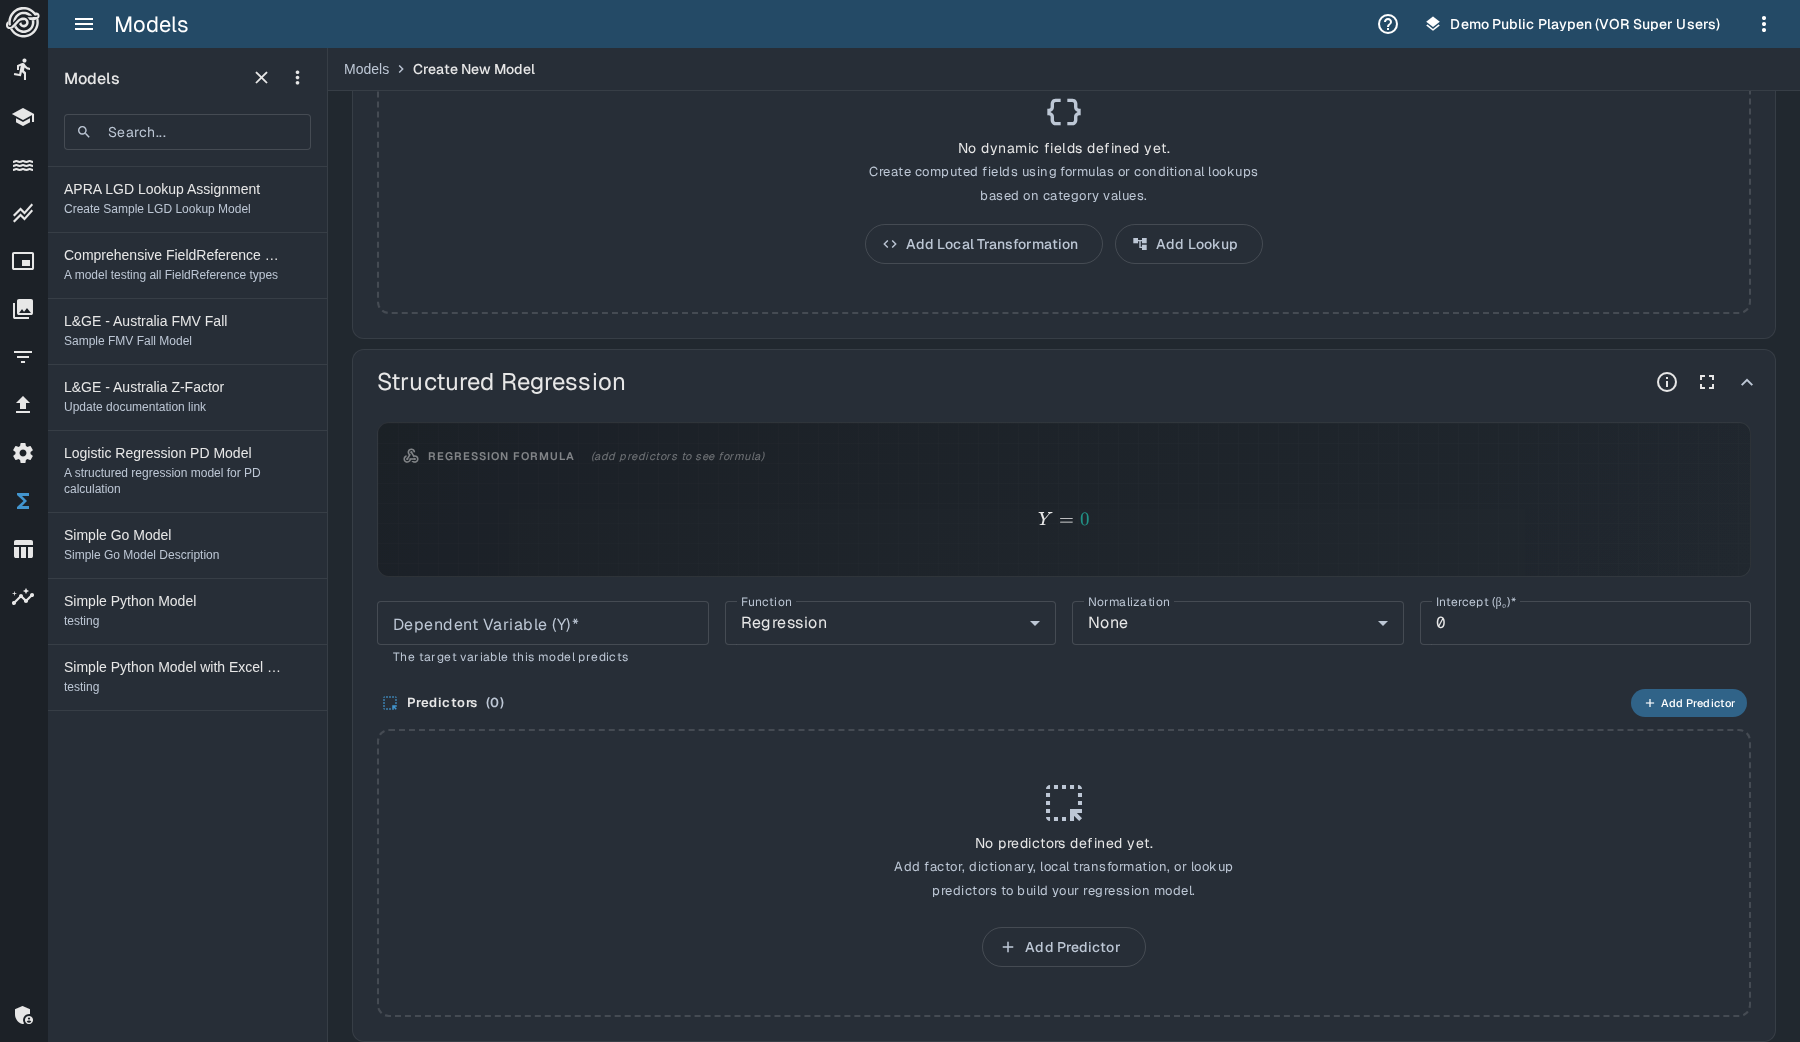Close the Models side panel
This screenshot has width=1800, height=1042.
tap(261, 78)
